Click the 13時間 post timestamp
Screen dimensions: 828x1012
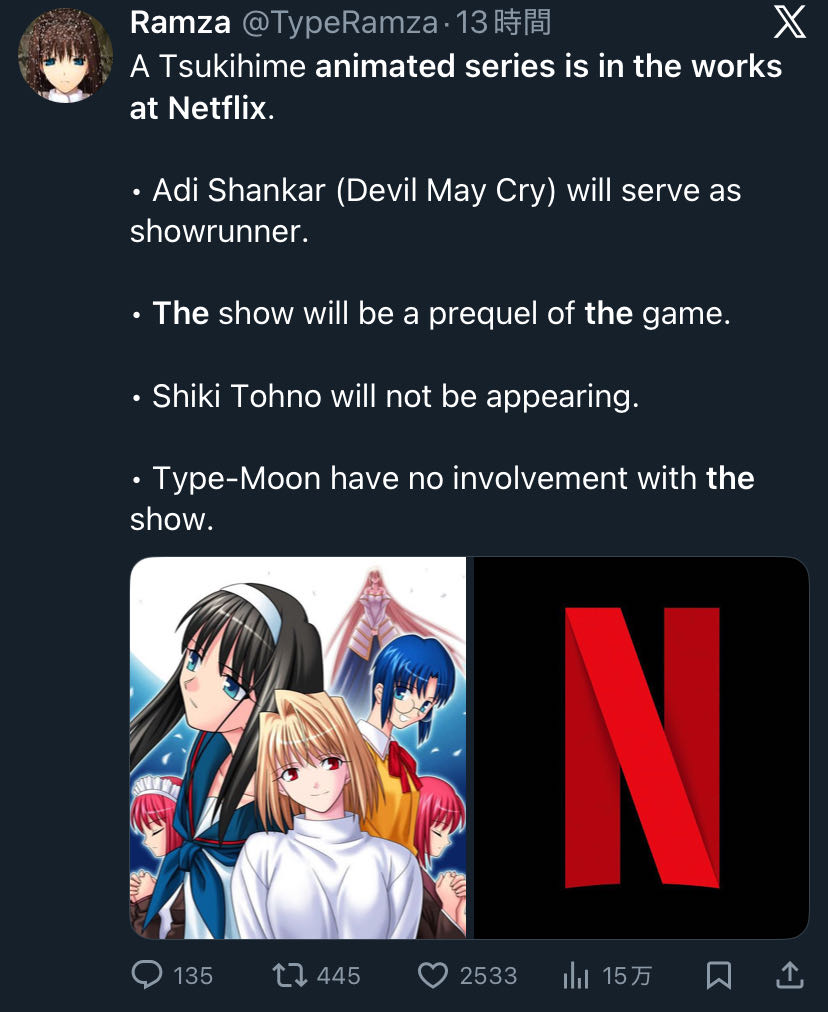coord(503,23)
